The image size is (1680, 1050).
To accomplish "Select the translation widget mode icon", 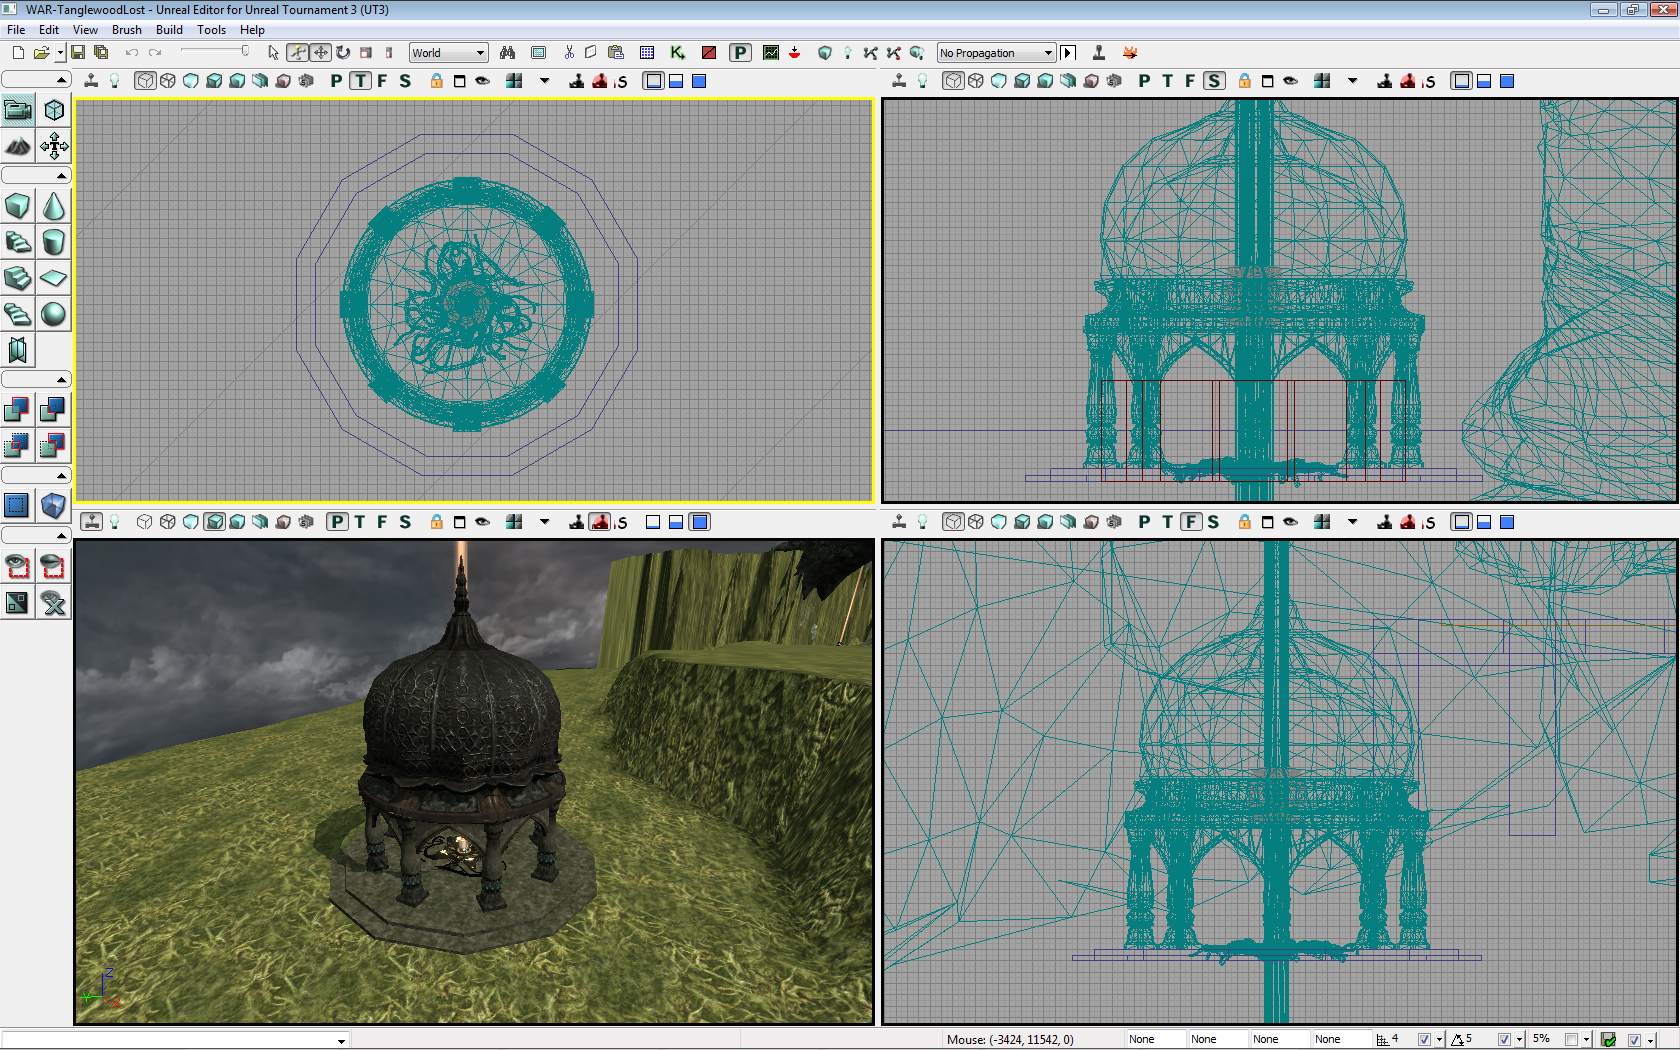I will (x=320, y=53).
